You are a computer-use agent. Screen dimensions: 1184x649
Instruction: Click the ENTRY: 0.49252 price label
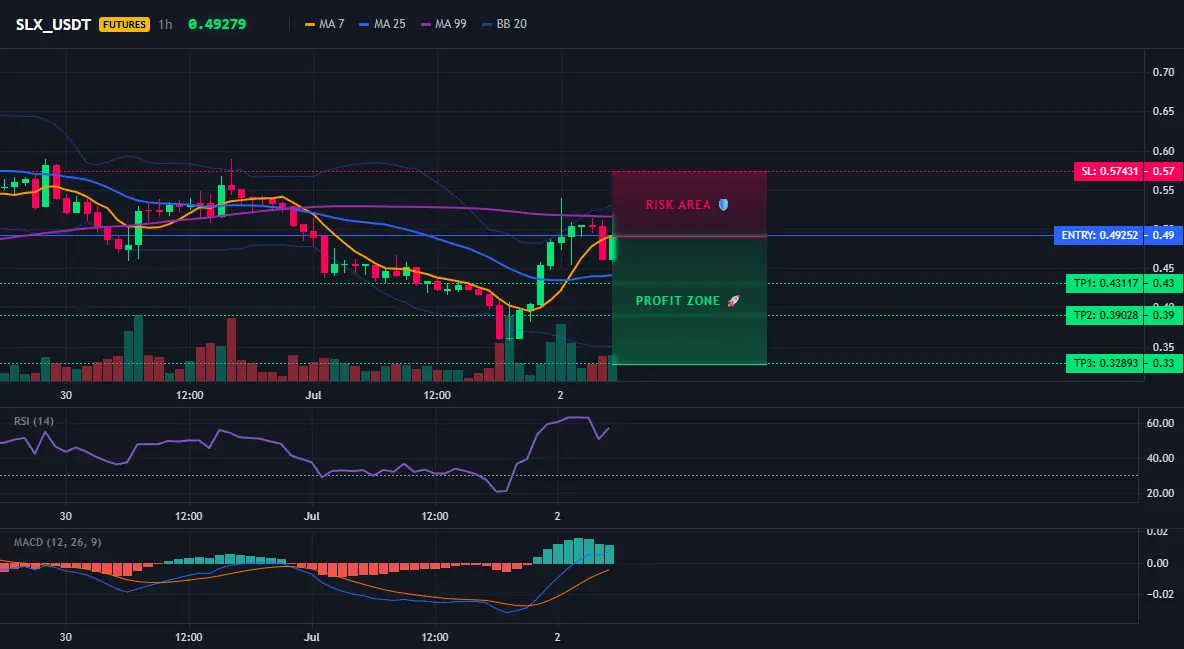coord(1099,235)
